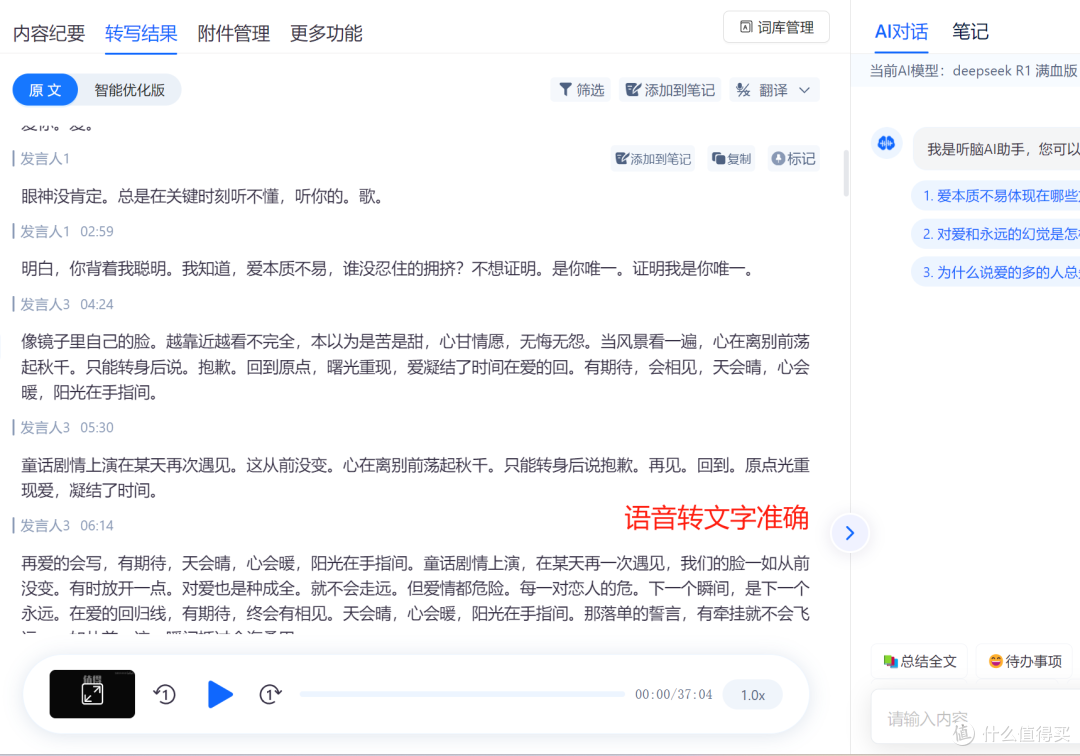Skip forward with the forward icon
Viewport: 1080px width, 756px height.
[x=270, y=694]
